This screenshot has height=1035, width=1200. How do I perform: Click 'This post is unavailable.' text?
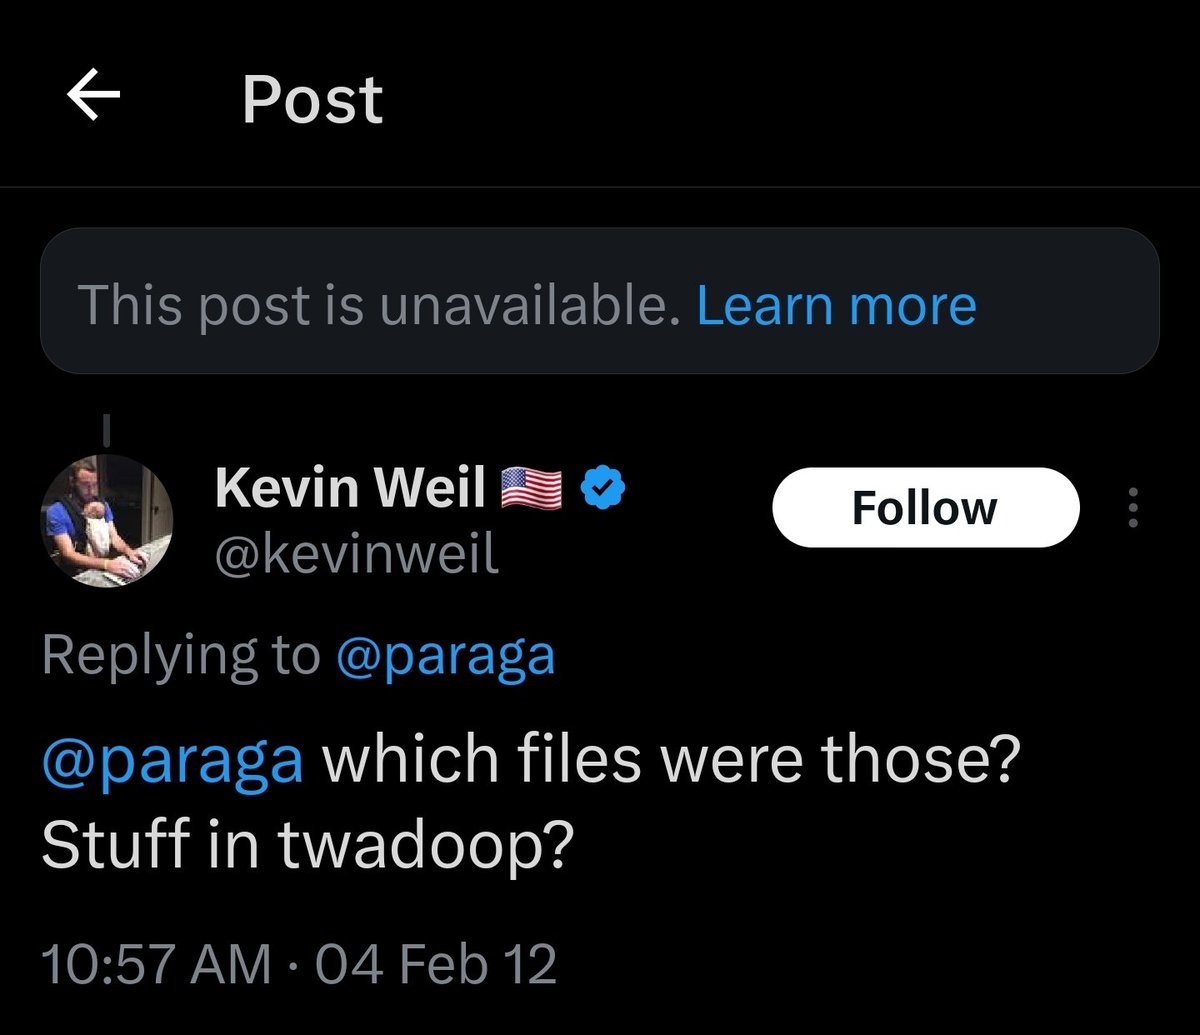click(x=378, y=305)
